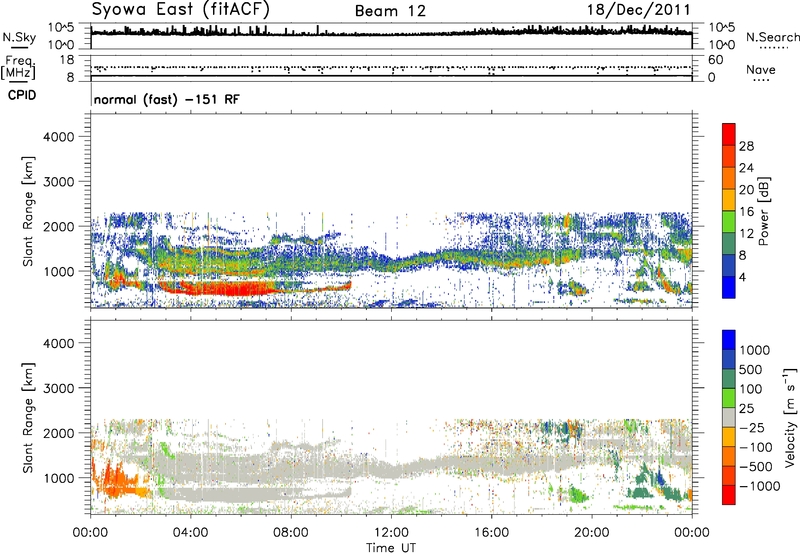Click the '18' frequency axis value
This screenshot has height=554, width=800.
point(67,60)
